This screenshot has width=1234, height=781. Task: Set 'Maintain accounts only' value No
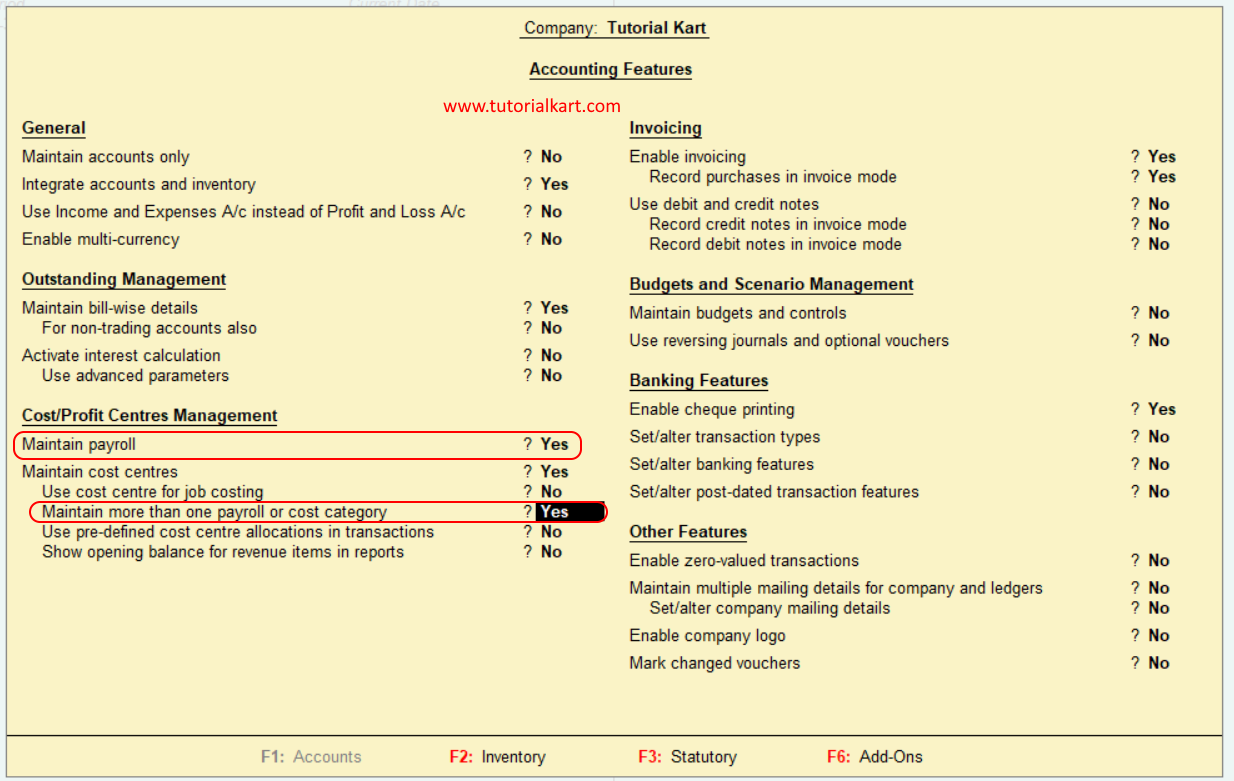551,157
